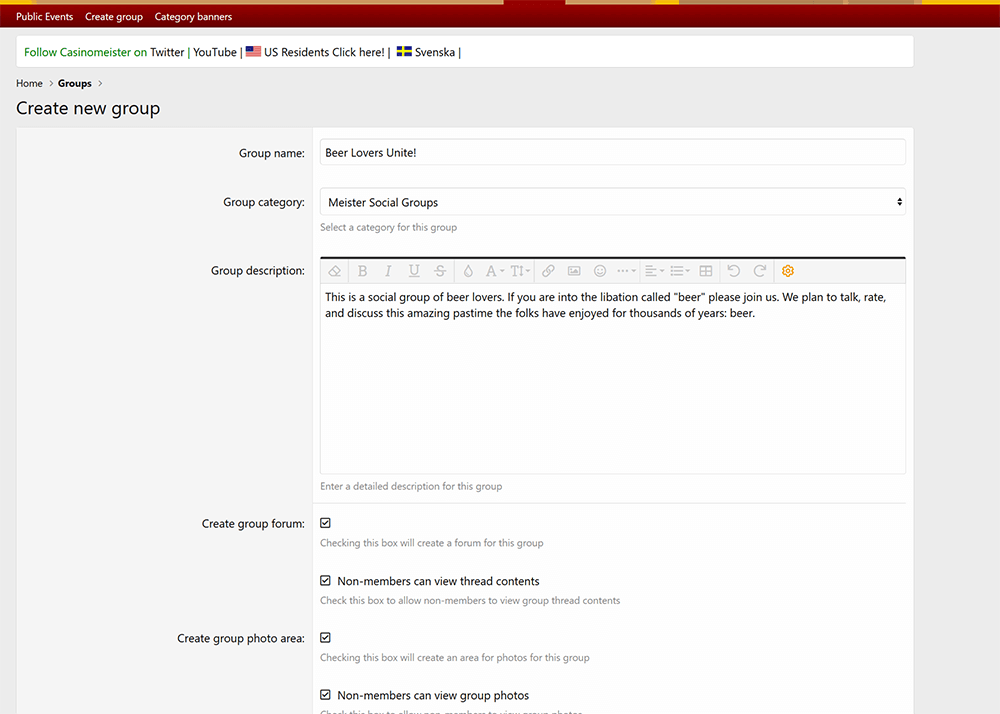Open the font family dropdown
Viewport: 1000px width, 714px height.
coord(494,271)
